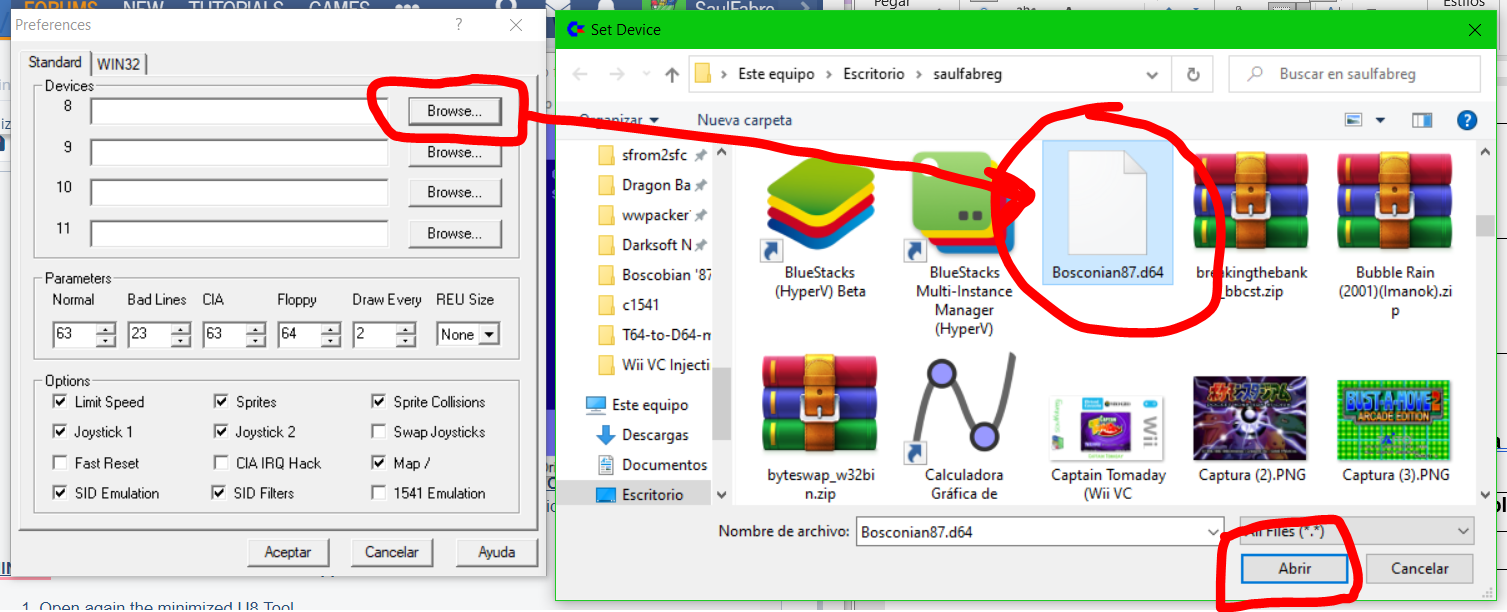This screenshot has width=1507, height=612.
Task: Expand the address bar history dropdown
Action: 1154,74
